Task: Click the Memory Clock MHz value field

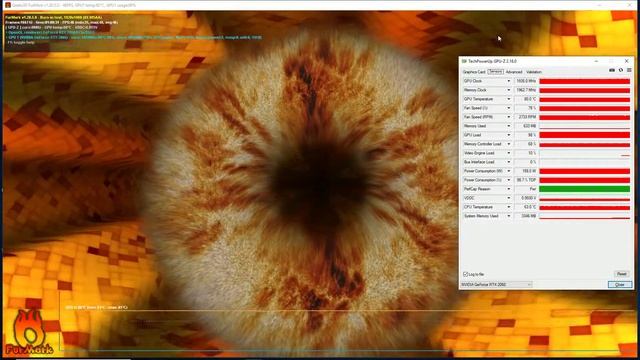Action: click(x=526, y=90)
